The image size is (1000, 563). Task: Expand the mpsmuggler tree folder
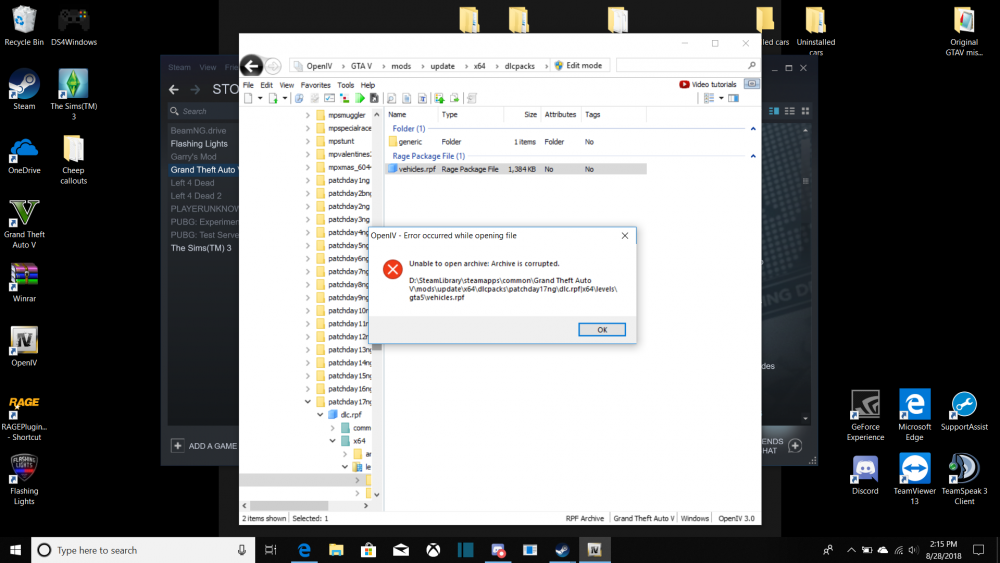[307, 115]
